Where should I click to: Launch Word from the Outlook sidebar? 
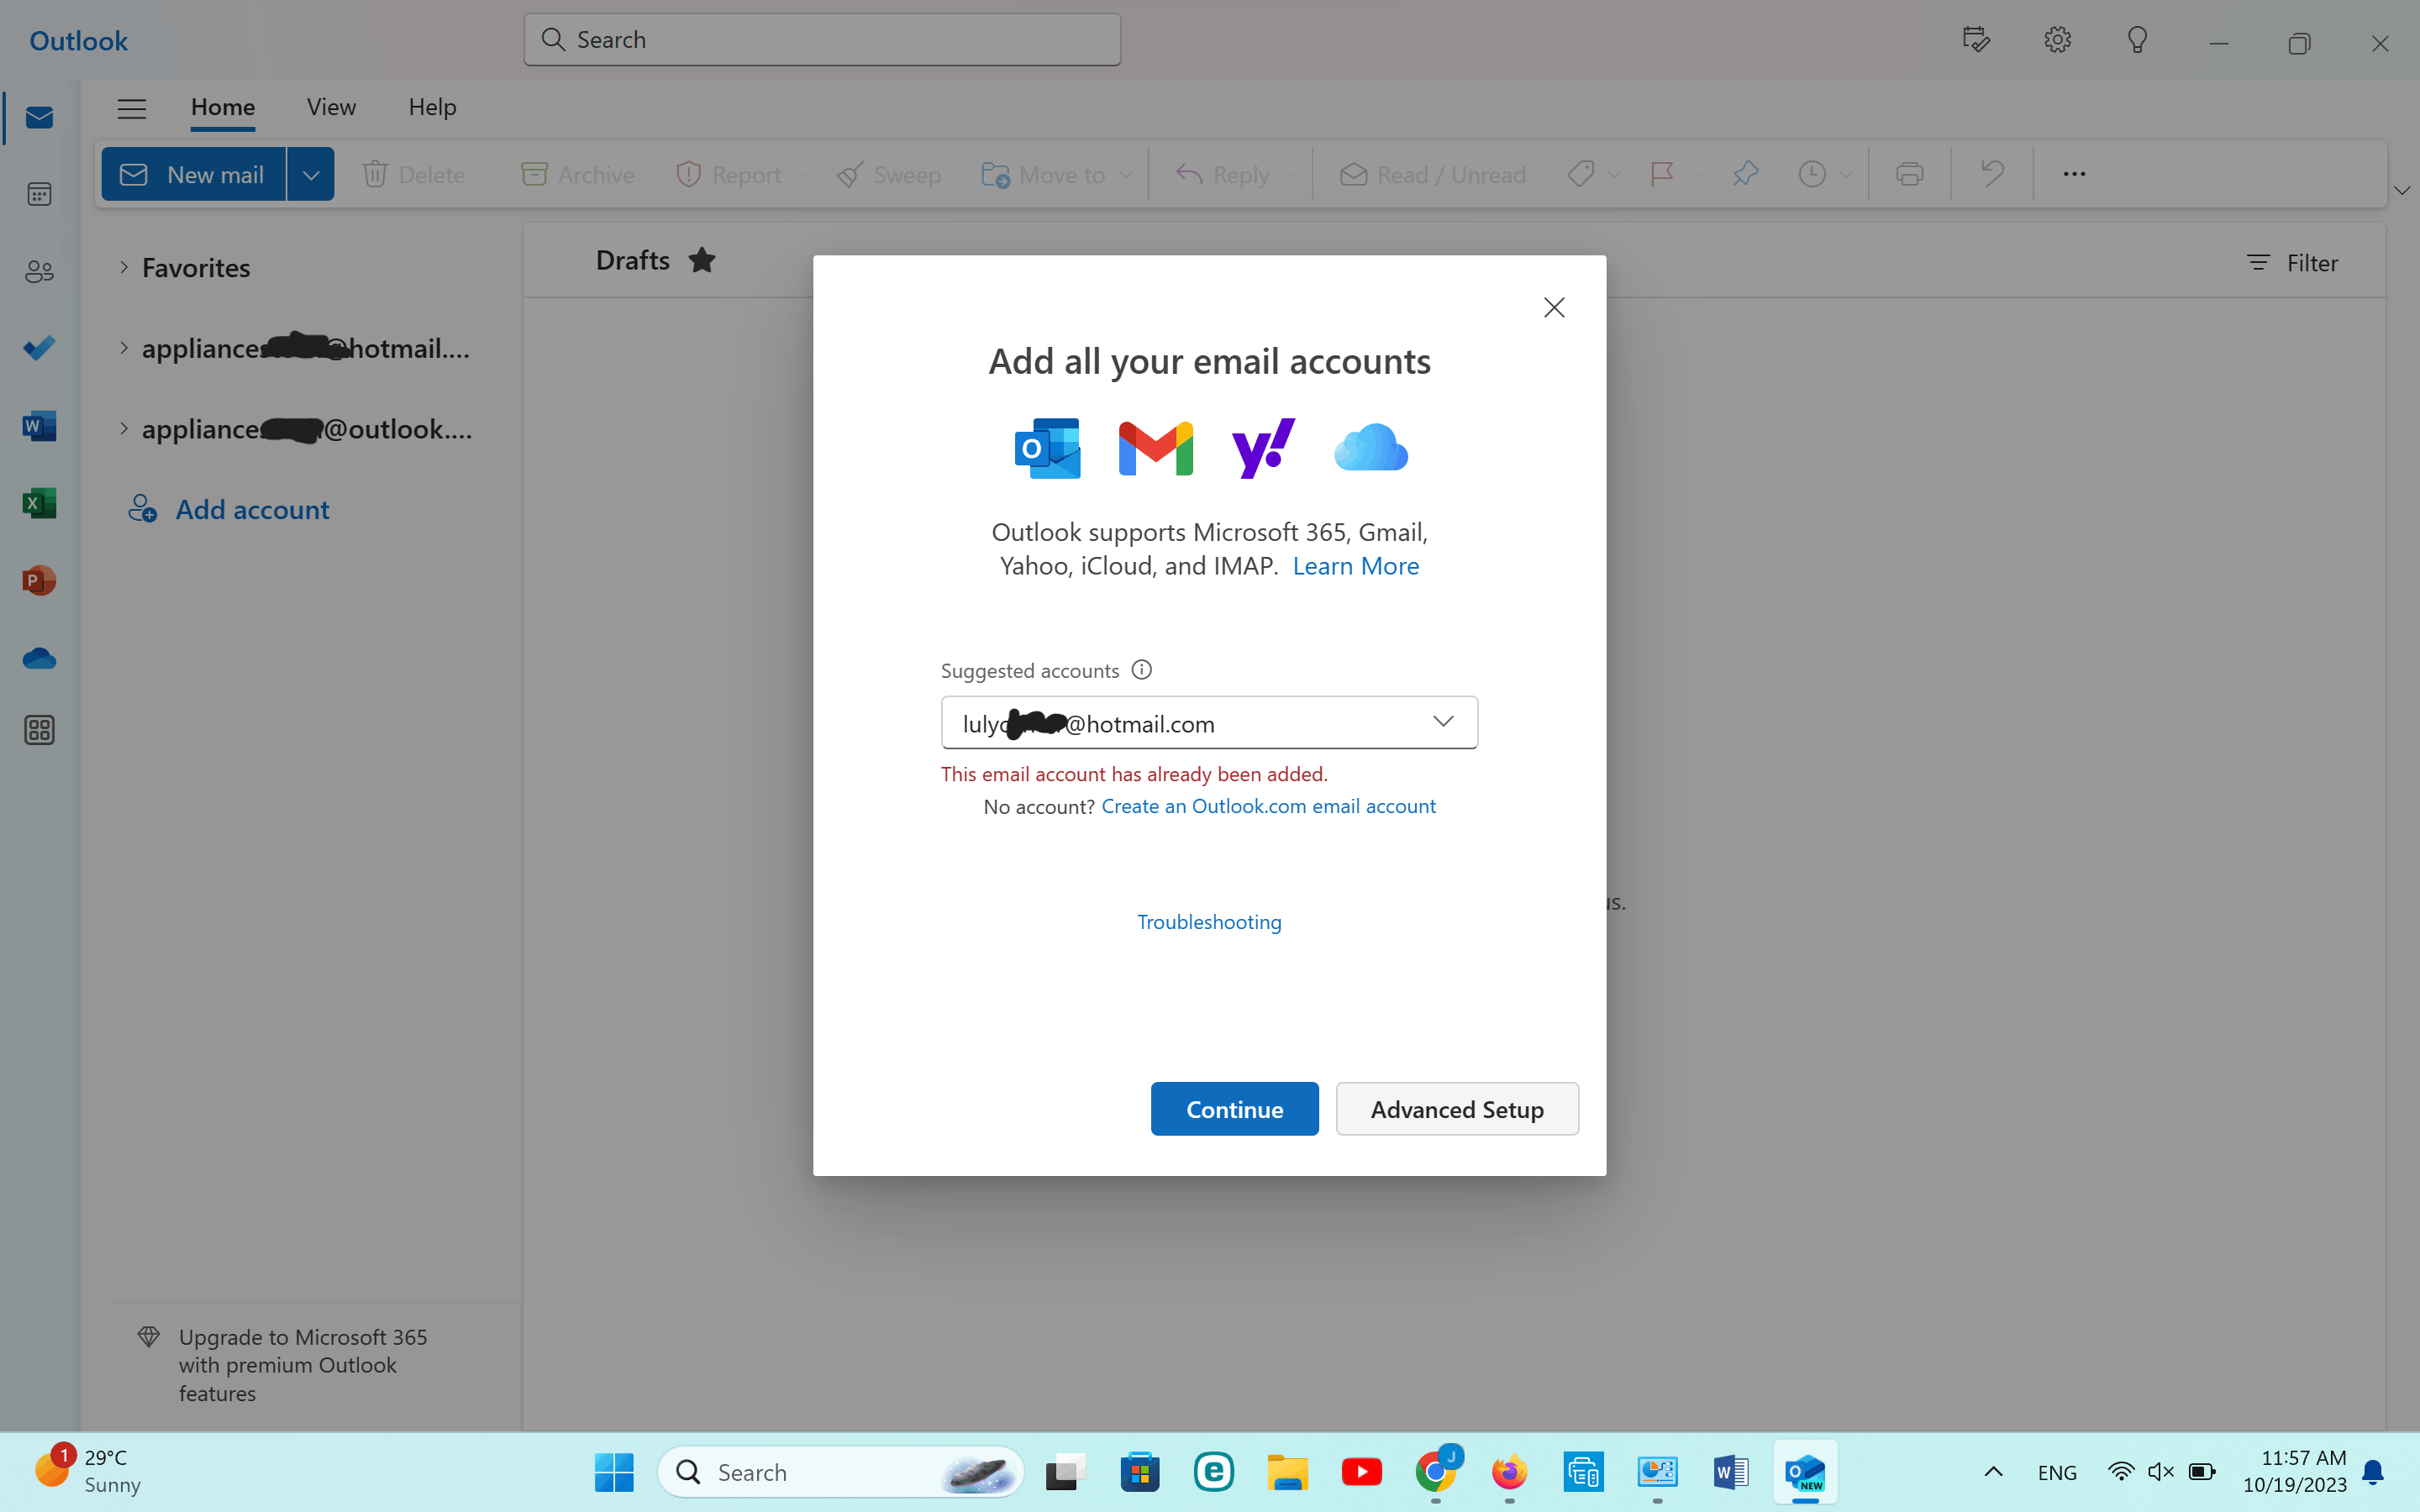click(39, 426)
